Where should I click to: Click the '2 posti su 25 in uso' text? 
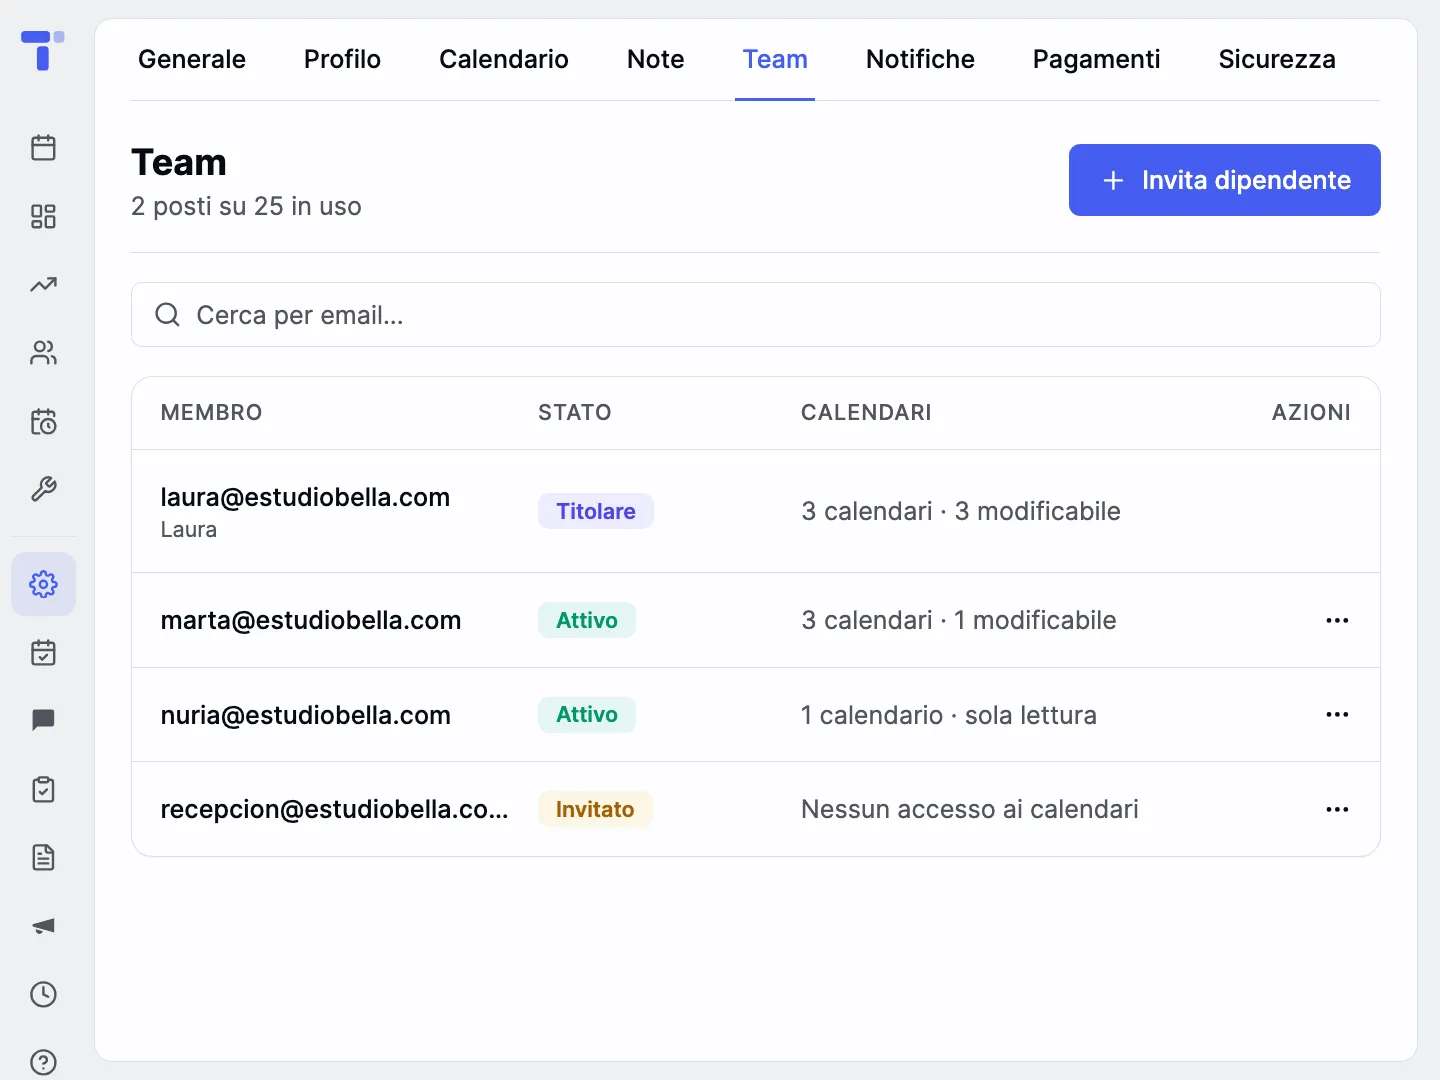[x=246, y=206]
